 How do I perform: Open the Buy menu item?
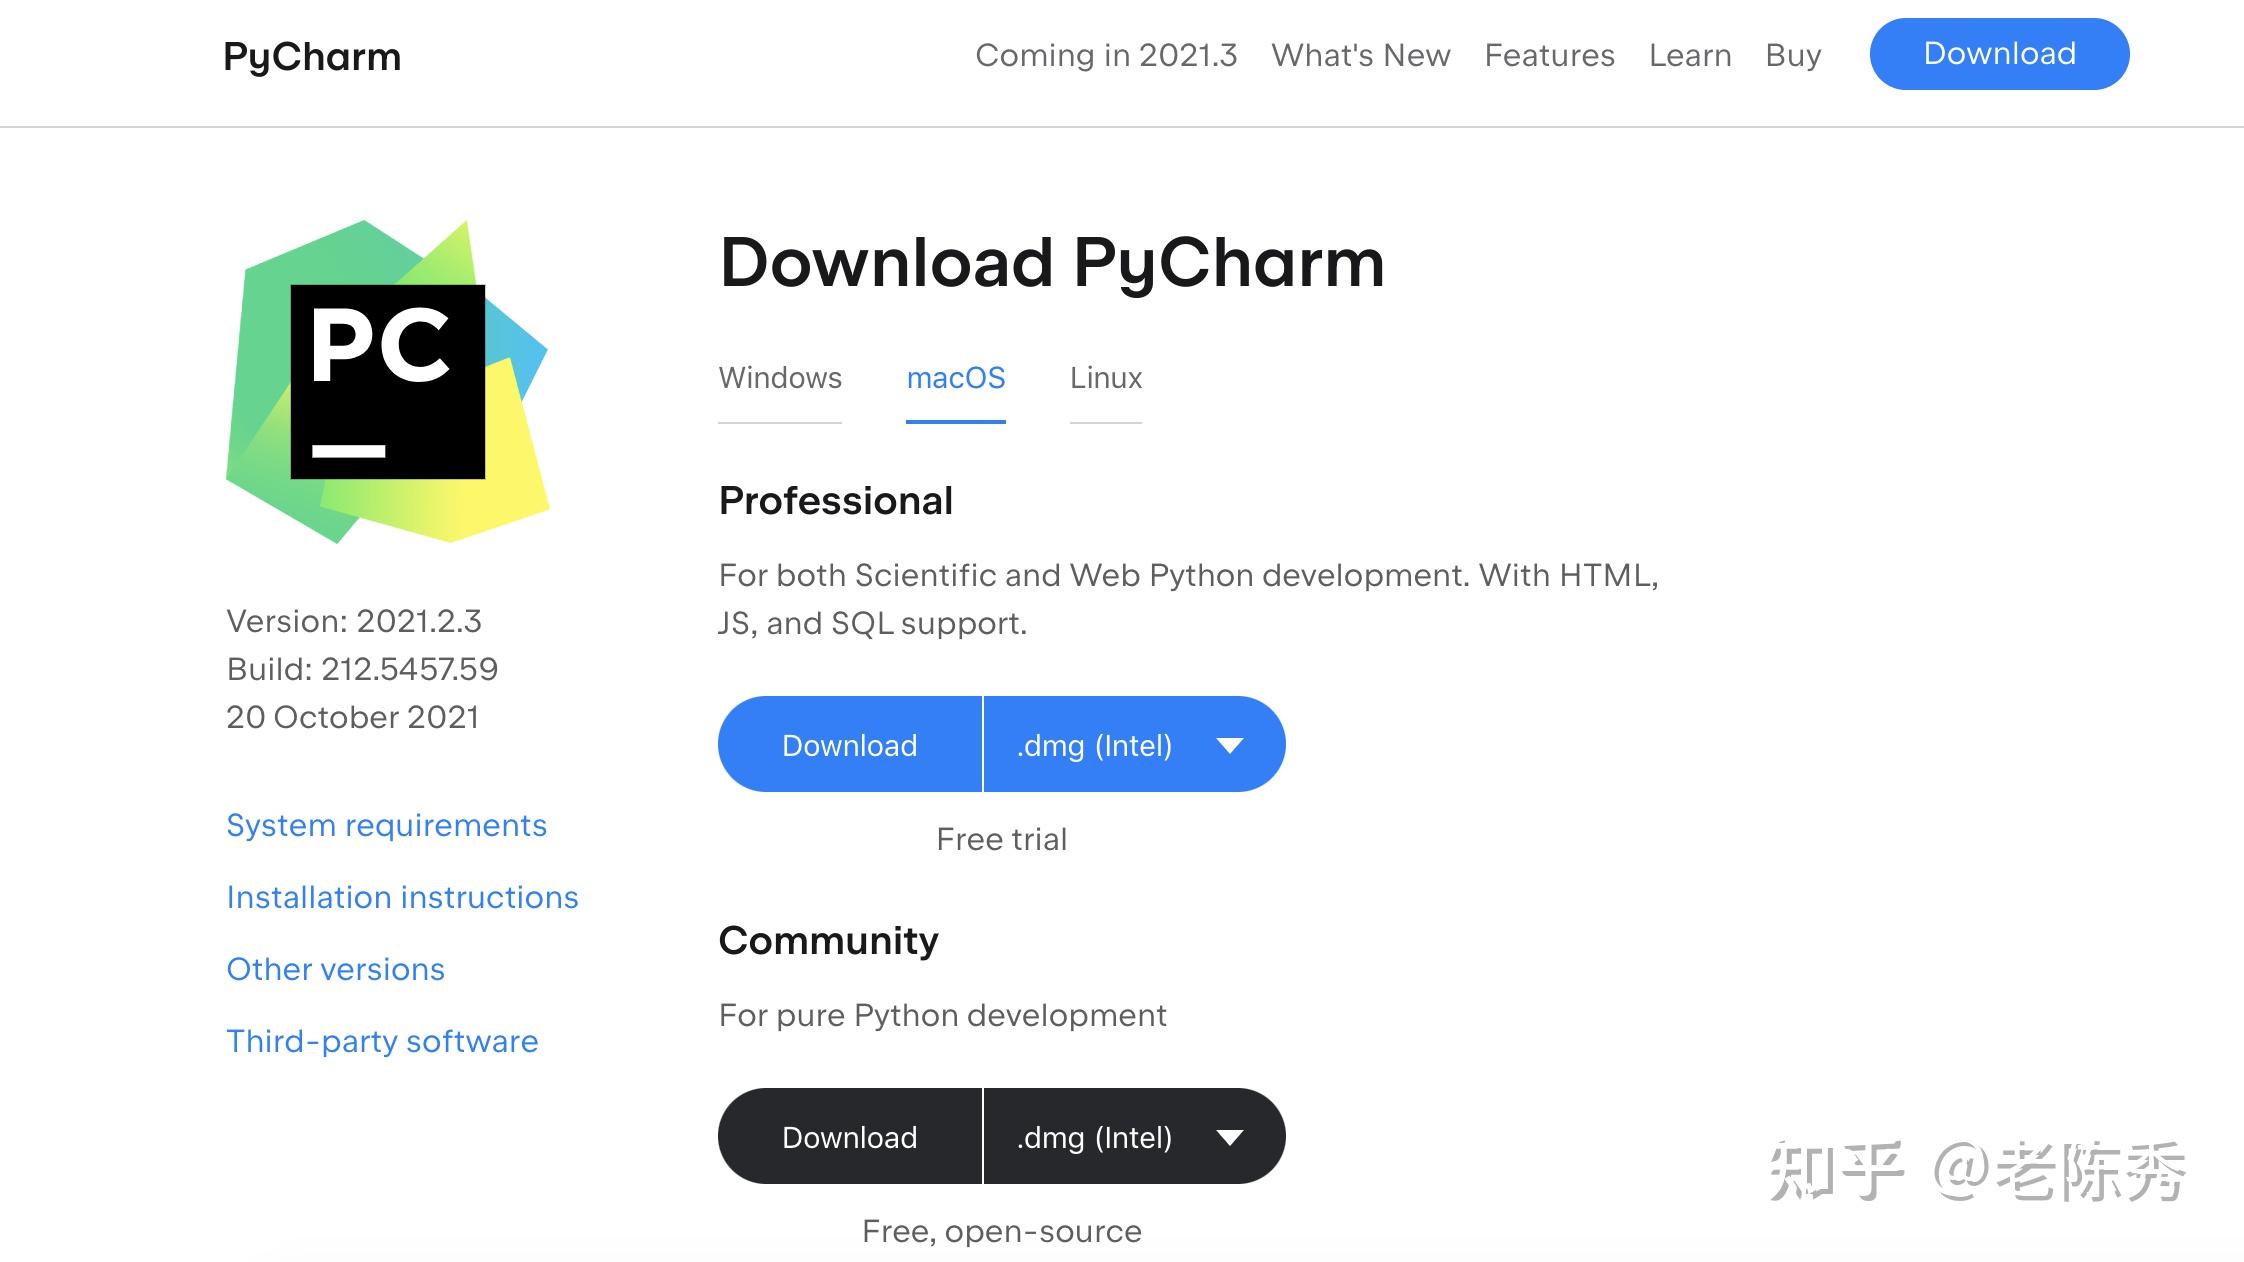[1792, 55]
